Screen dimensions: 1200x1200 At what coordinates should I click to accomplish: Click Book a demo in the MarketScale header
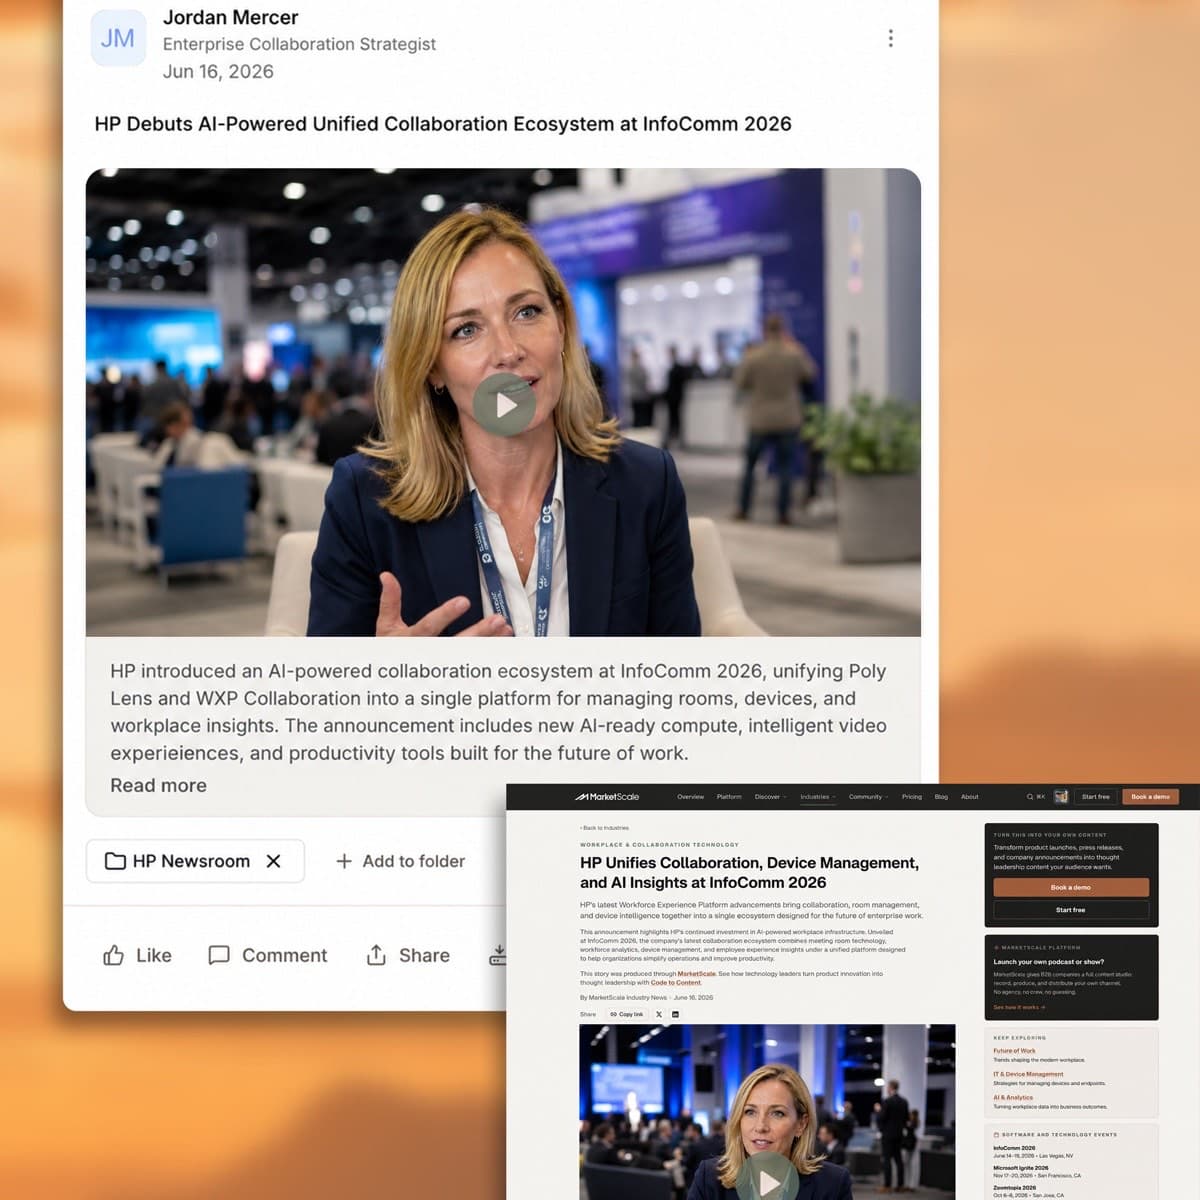pos(1151,797)
